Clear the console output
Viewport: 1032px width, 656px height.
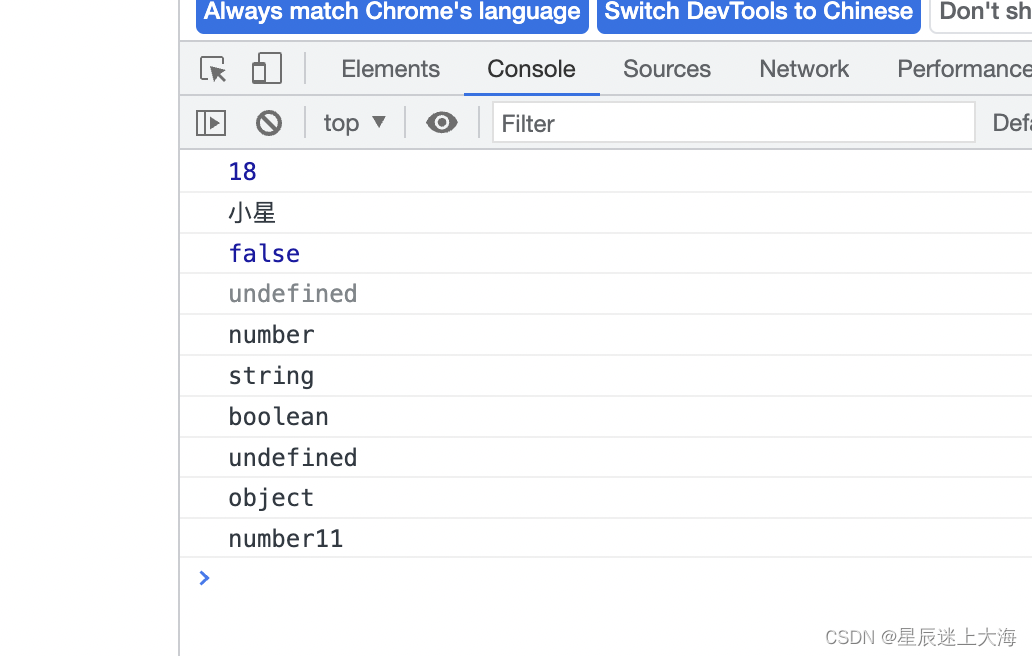(x=269, y=123)
